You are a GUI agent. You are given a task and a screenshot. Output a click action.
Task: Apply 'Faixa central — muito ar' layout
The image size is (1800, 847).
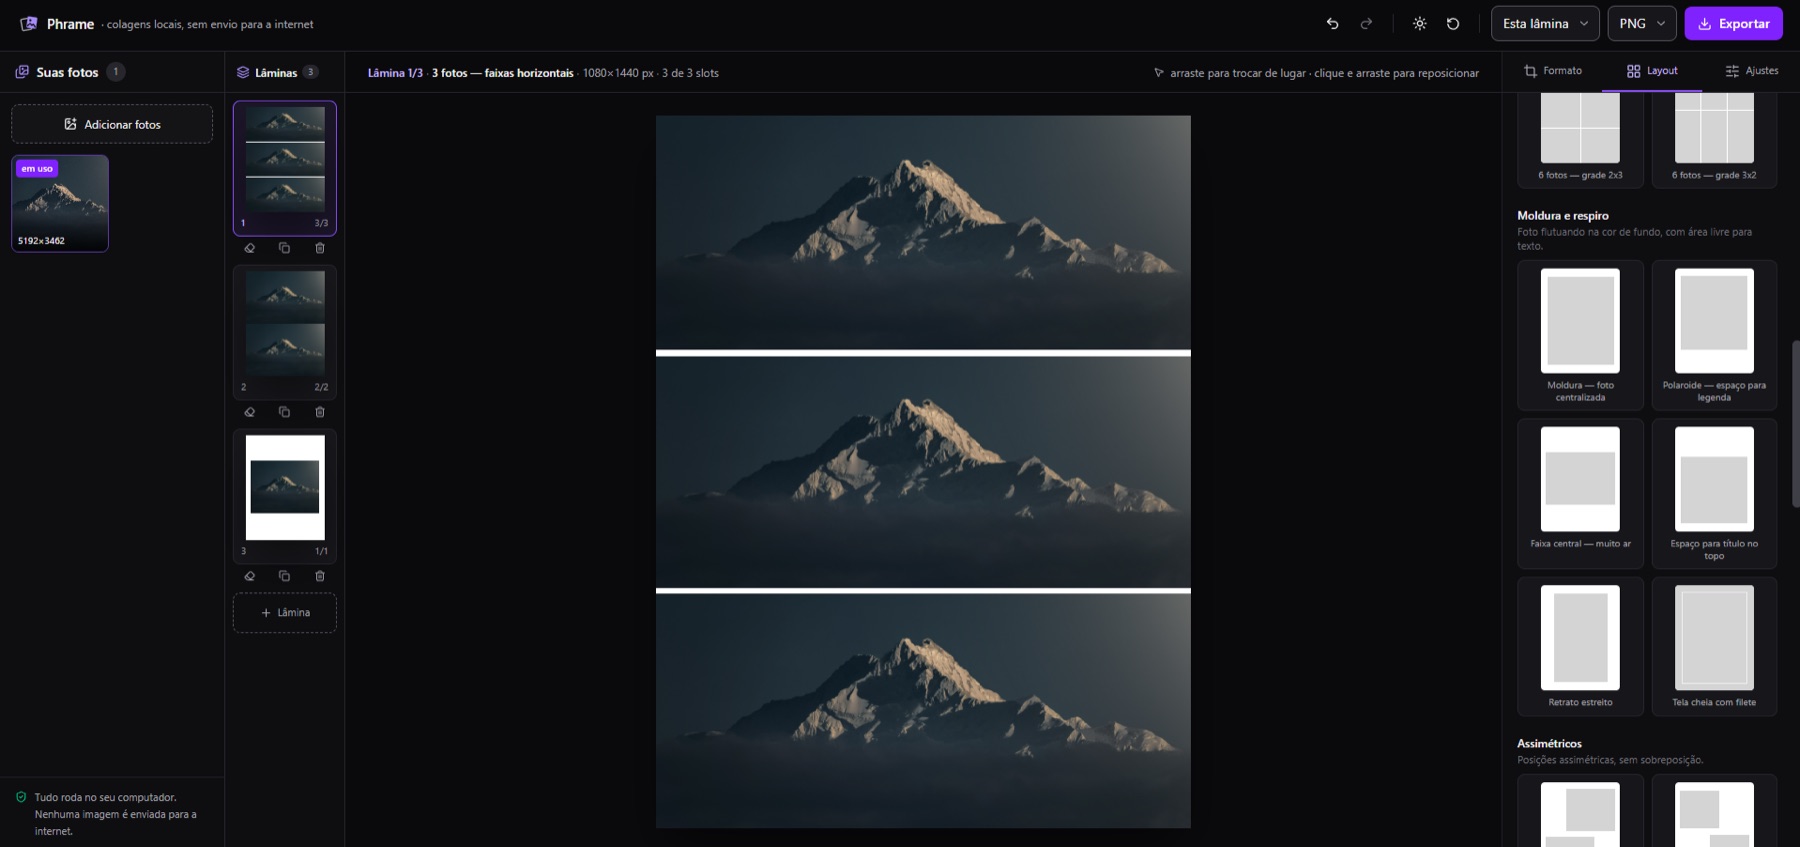pyautogui.click(x=1580, y=494)
